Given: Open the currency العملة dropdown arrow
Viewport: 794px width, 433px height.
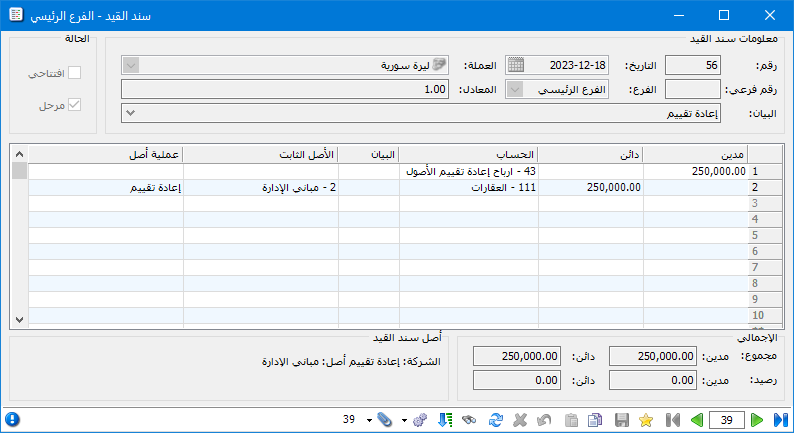Looking at the screenshot, I should pyautogui.click(x=131, y=65).
